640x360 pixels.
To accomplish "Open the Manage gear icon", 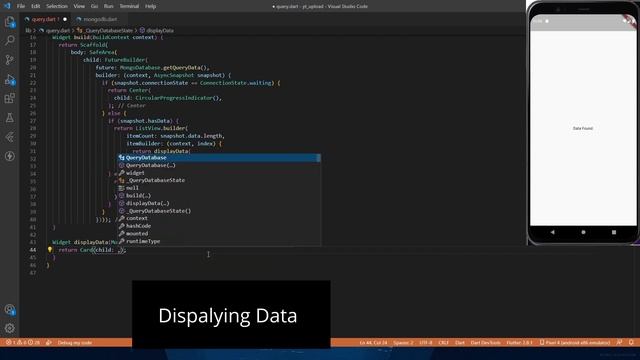I will click(9, 328).
